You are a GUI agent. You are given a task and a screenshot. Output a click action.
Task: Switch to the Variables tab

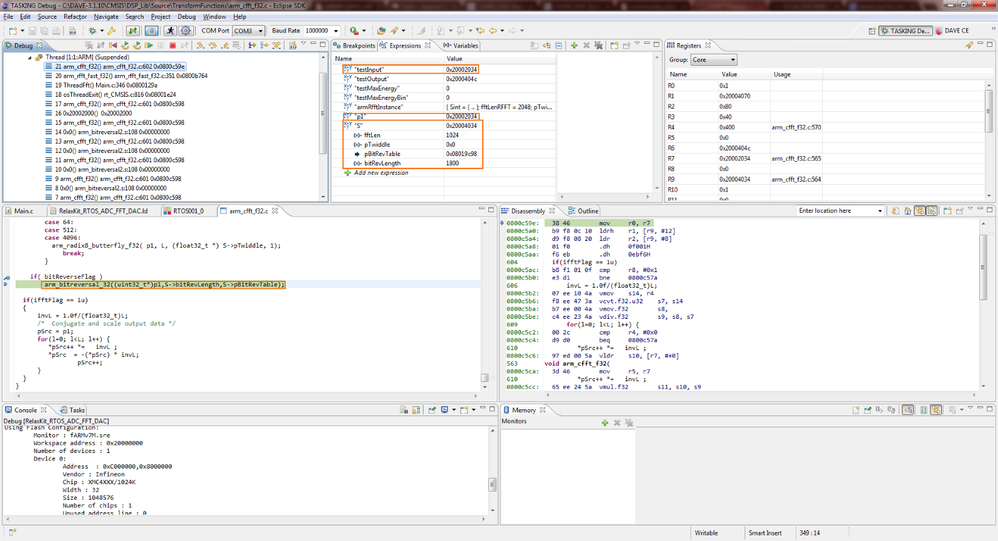click(461, 46)
